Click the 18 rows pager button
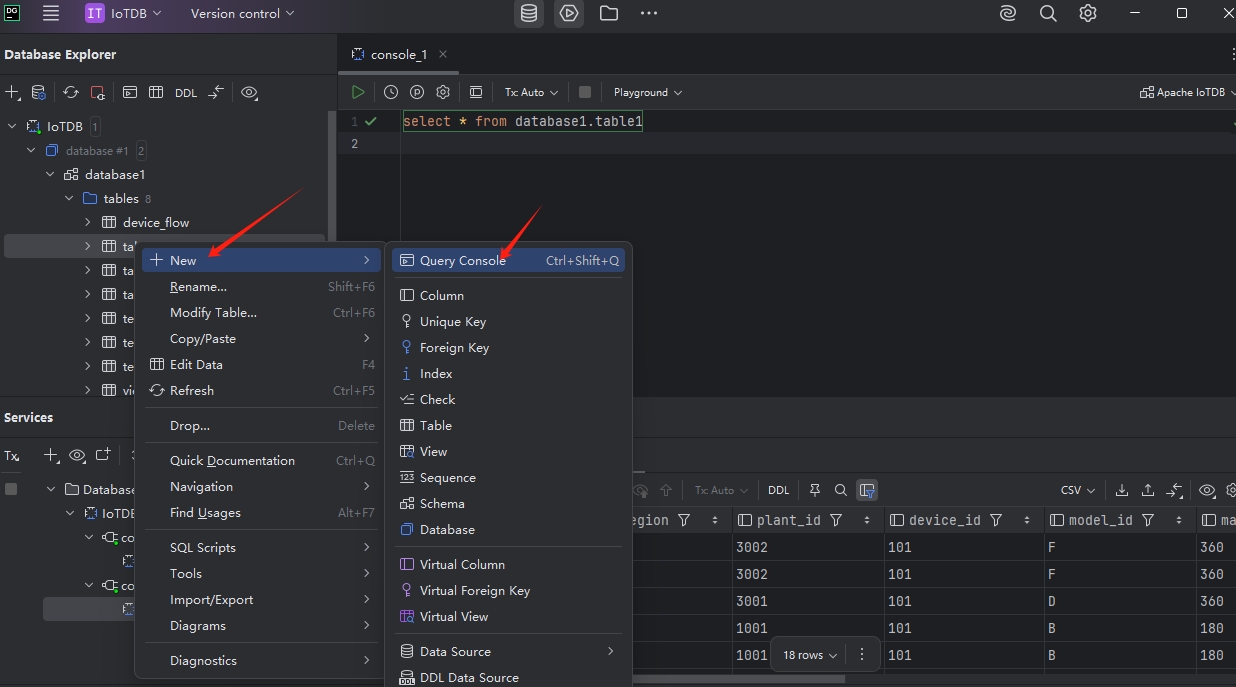The width and height of the screenshot is (1236, 687). tap(809, 655)
